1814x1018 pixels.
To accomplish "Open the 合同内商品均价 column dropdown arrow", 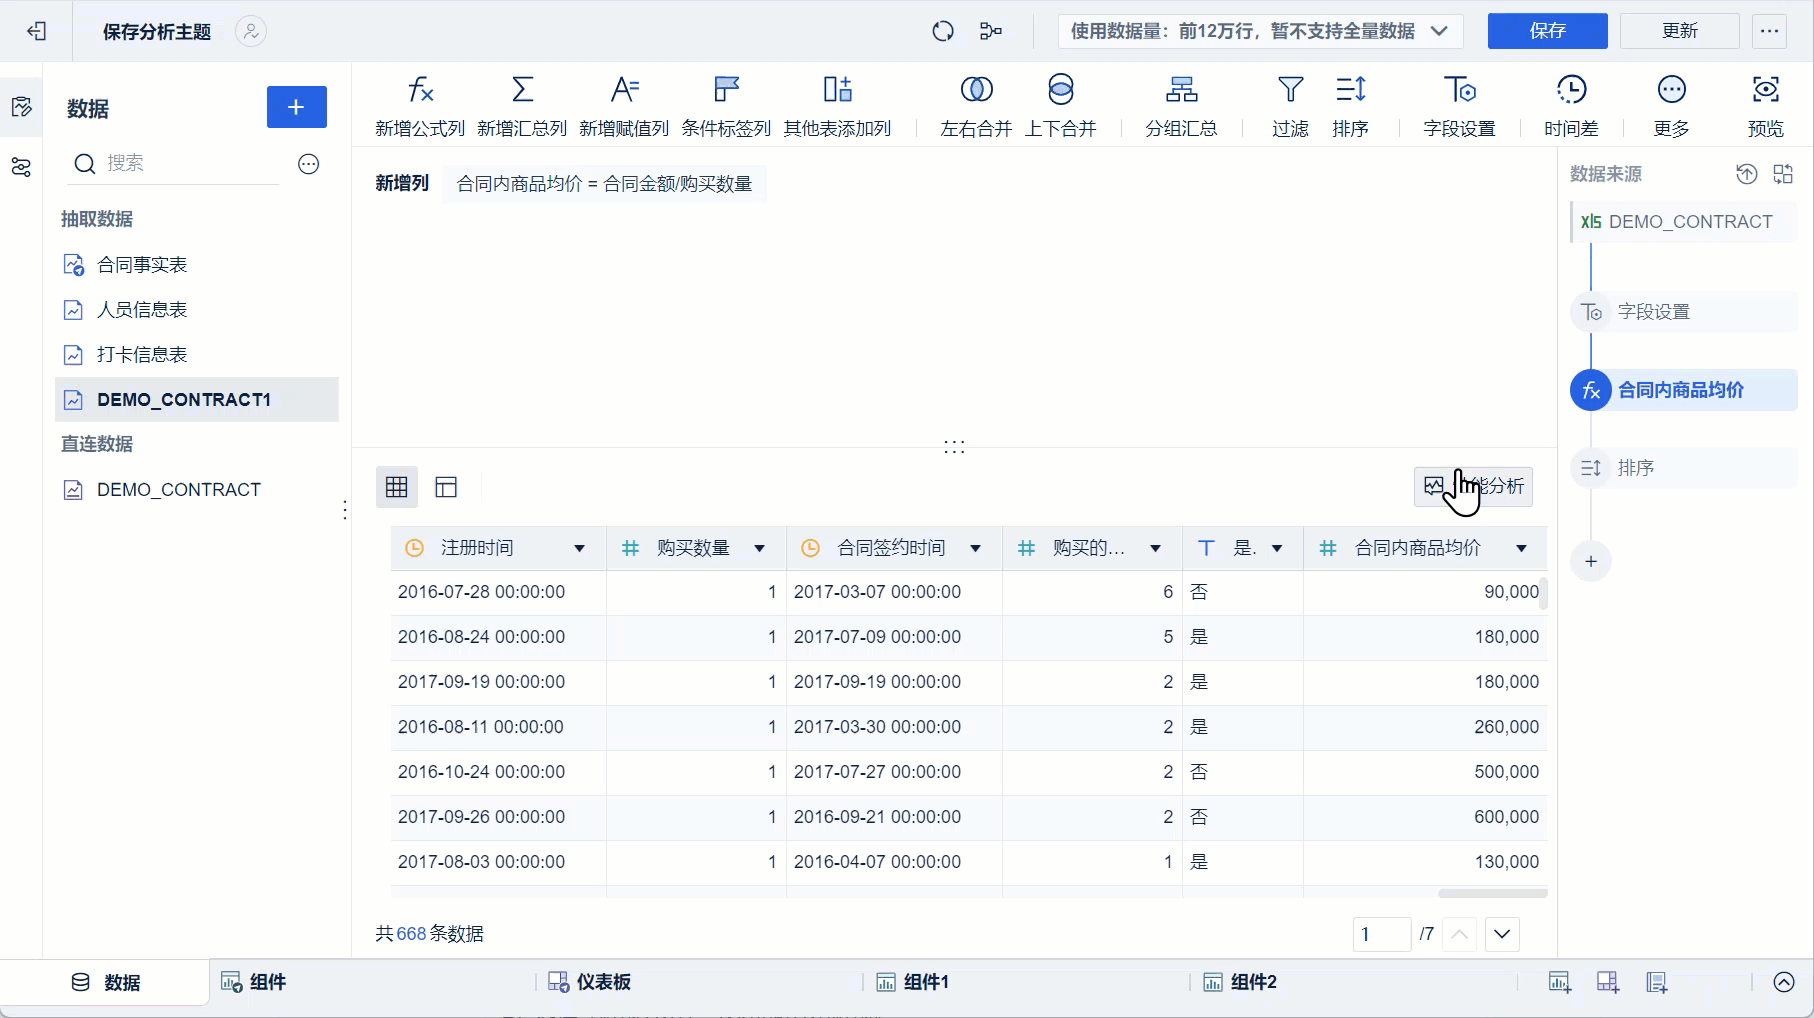I will [x=1521, y=548].
